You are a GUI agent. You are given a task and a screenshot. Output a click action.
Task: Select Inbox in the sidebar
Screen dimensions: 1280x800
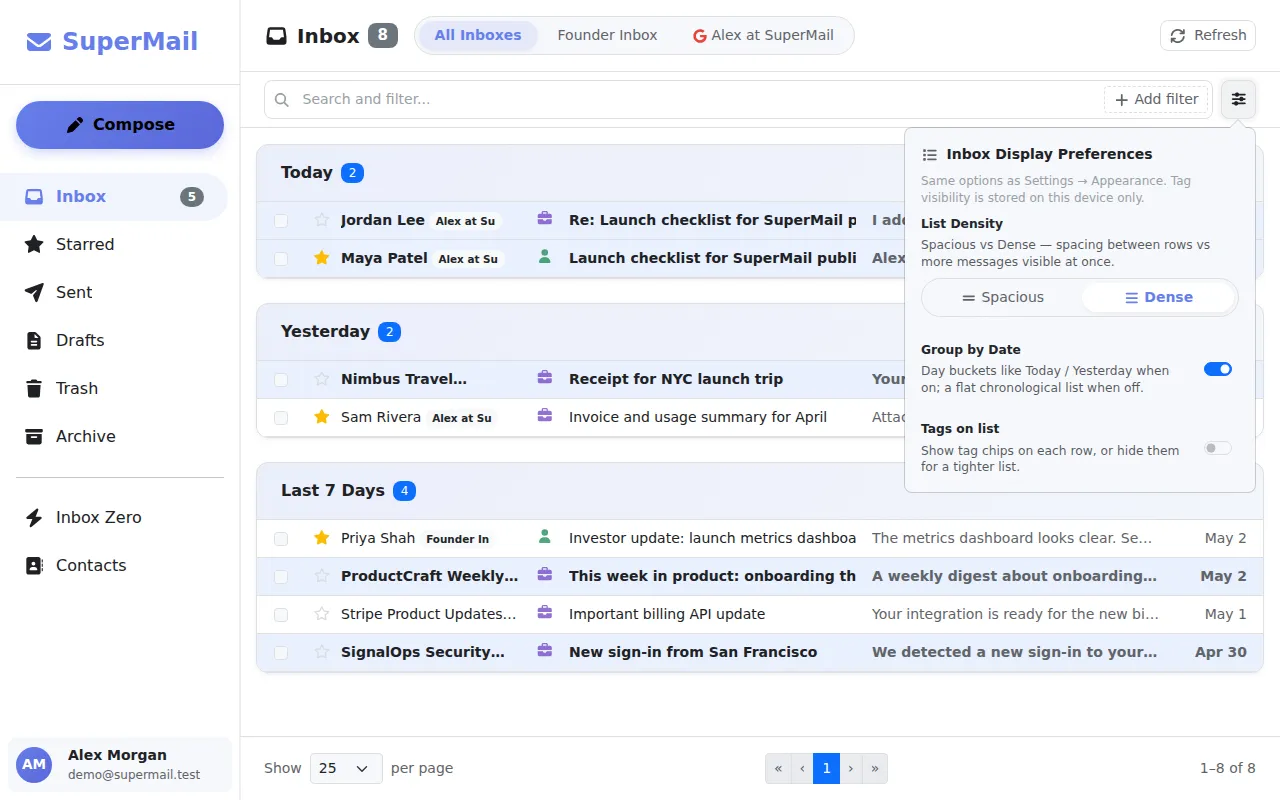click(114, 196)
